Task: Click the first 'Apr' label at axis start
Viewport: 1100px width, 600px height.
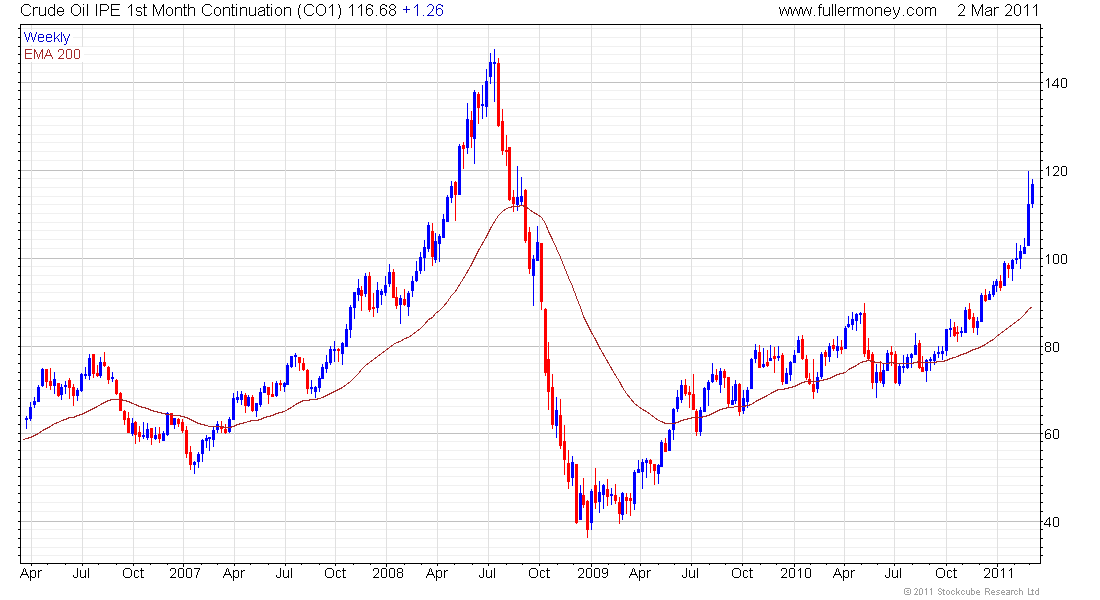Action: click(x=31, y=573)
